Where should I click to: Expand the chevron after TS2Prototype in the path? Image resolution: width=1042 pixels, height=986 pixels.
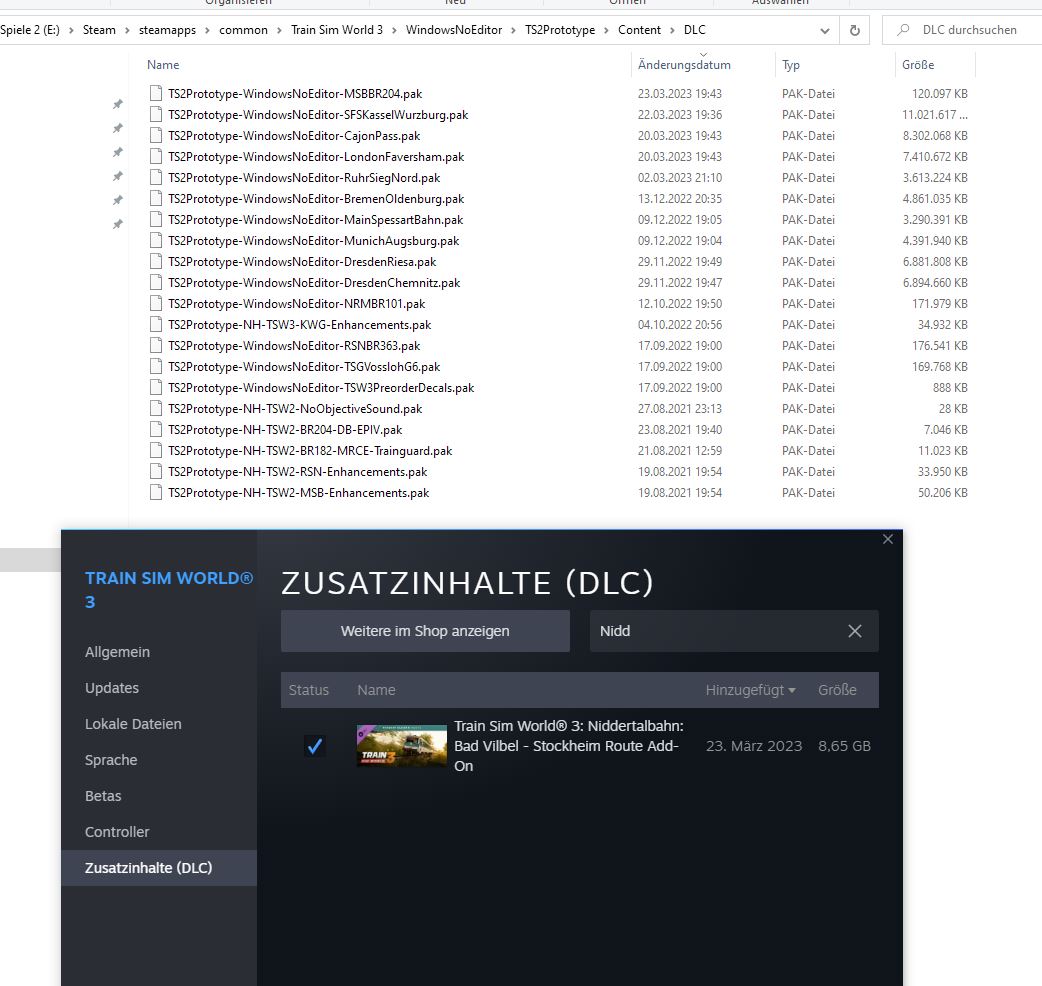pyautogui.click(x=606, y=30)
